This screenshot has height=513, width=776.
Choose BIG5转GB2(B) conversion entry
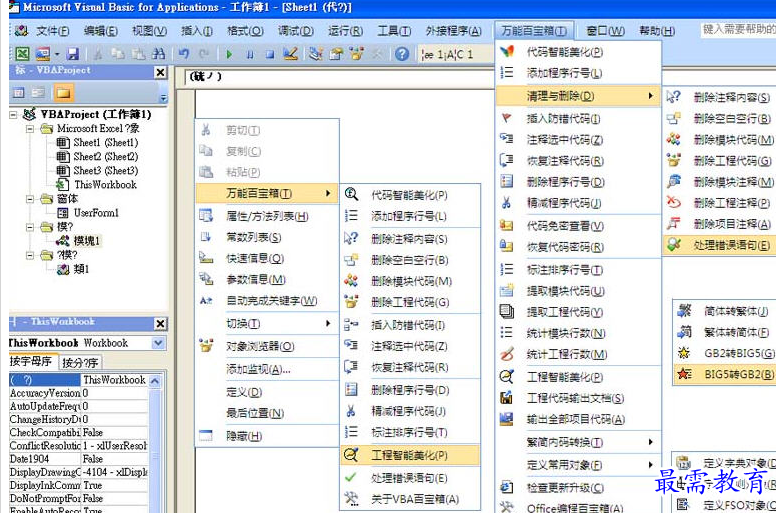click(726, 374)
